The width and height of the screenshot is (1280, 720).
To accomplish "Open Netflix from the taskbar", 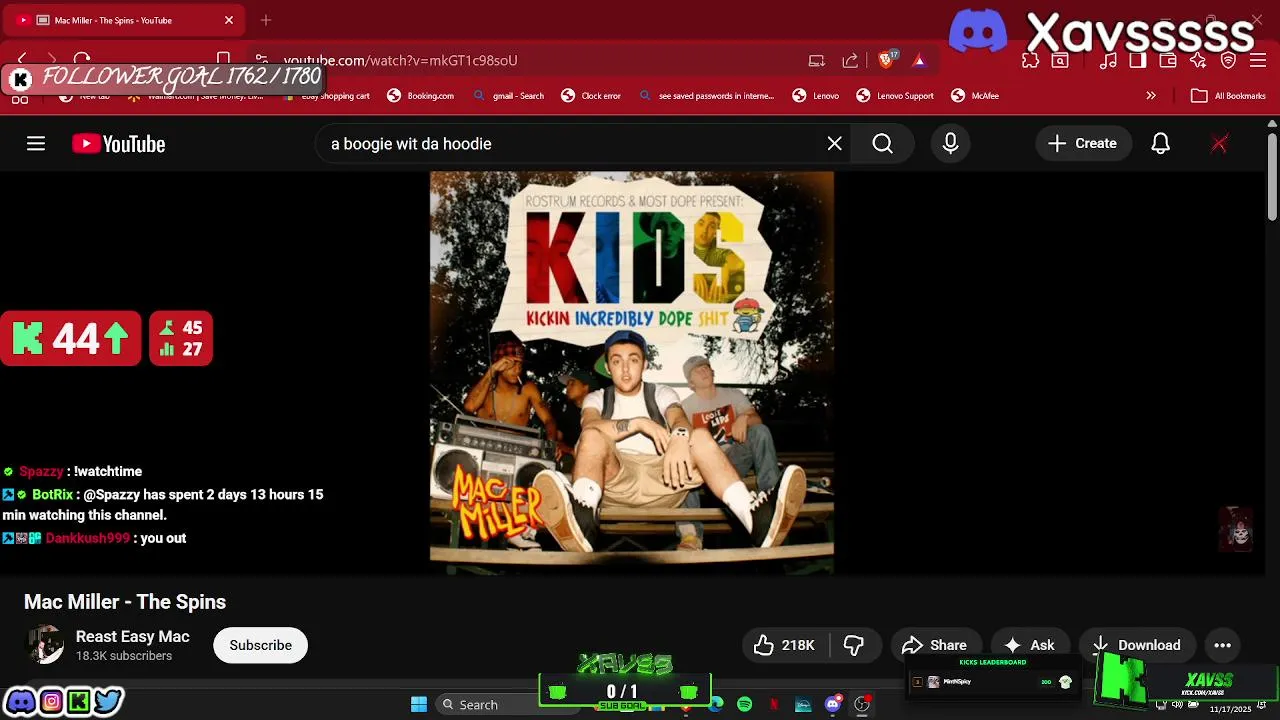I will coord(774,705).
